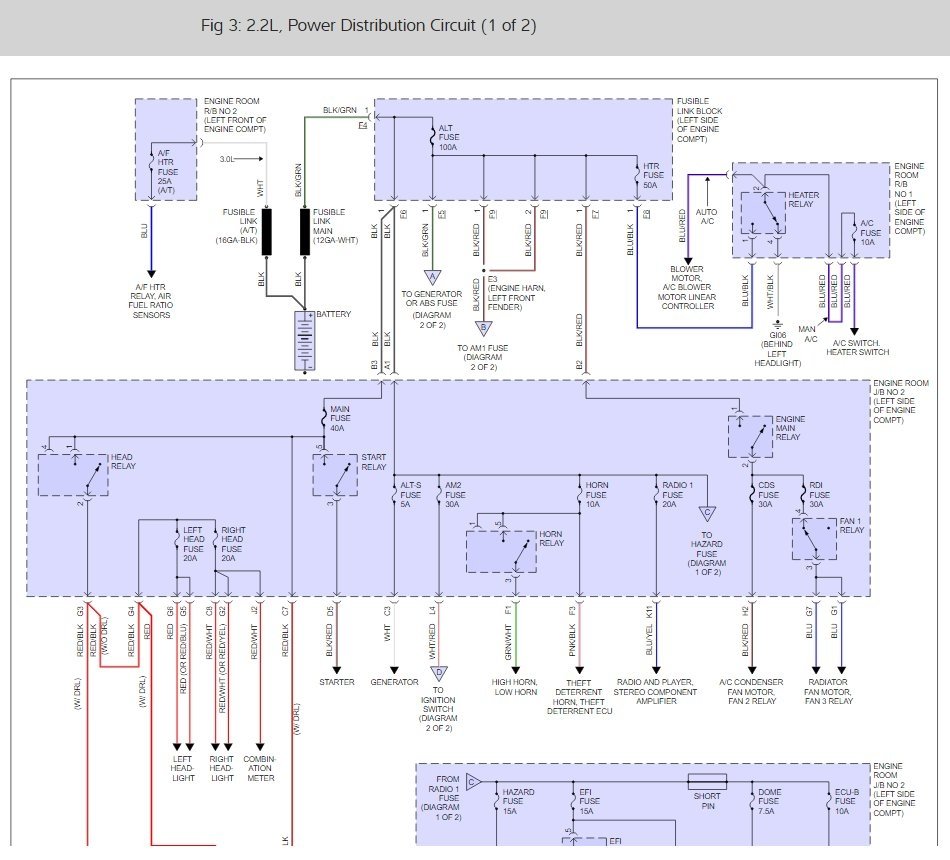This screenshot has width=950, height=860.
Task: Click 'BATTERY' label
Action: tap(334, 314)
